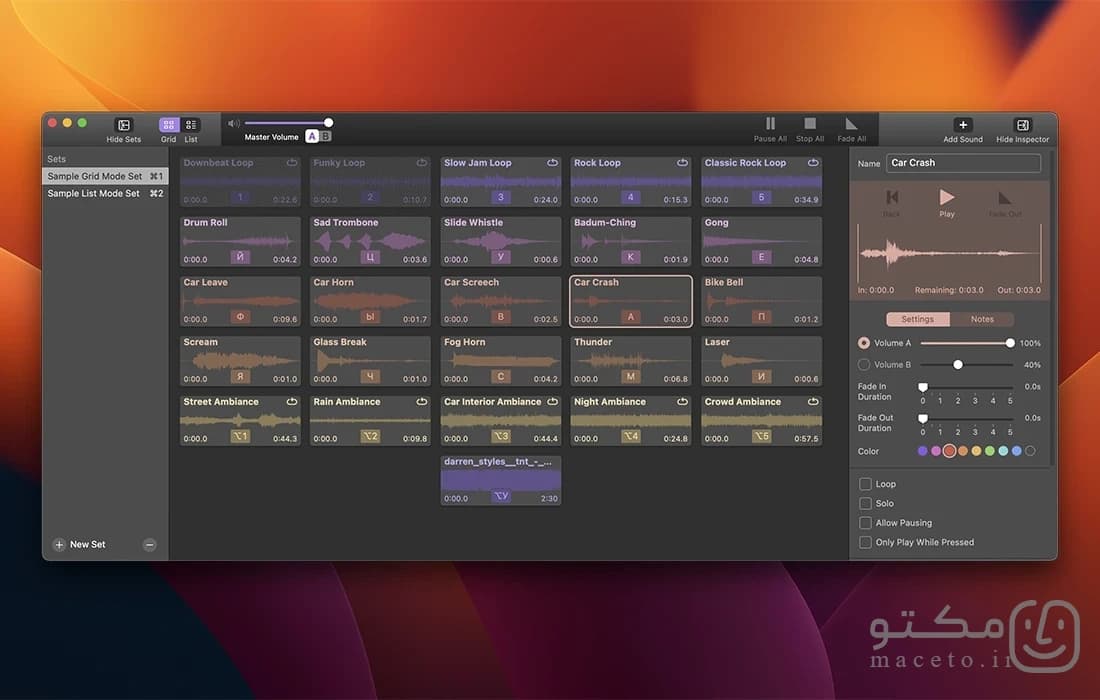Click the loop icon on Slow Jam Loop

coord(552,163)
